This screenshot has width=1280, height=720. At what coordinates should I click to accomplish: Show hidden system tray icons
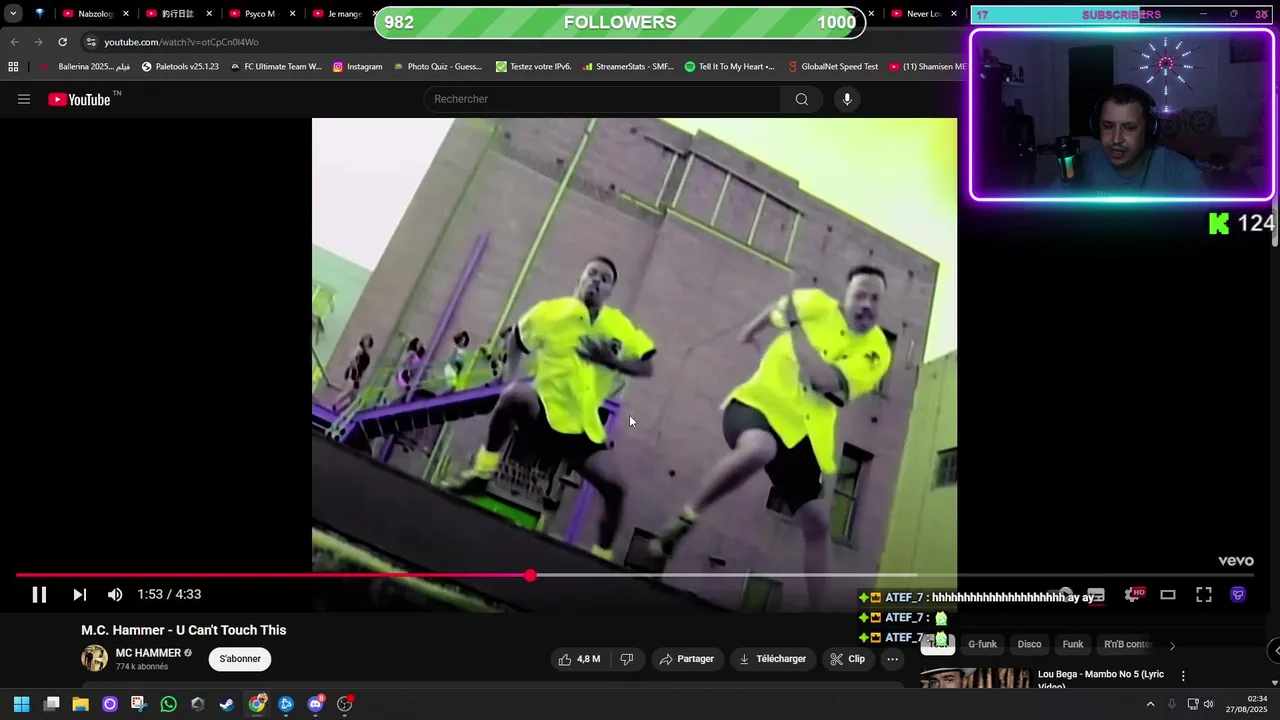[1150, 704]
